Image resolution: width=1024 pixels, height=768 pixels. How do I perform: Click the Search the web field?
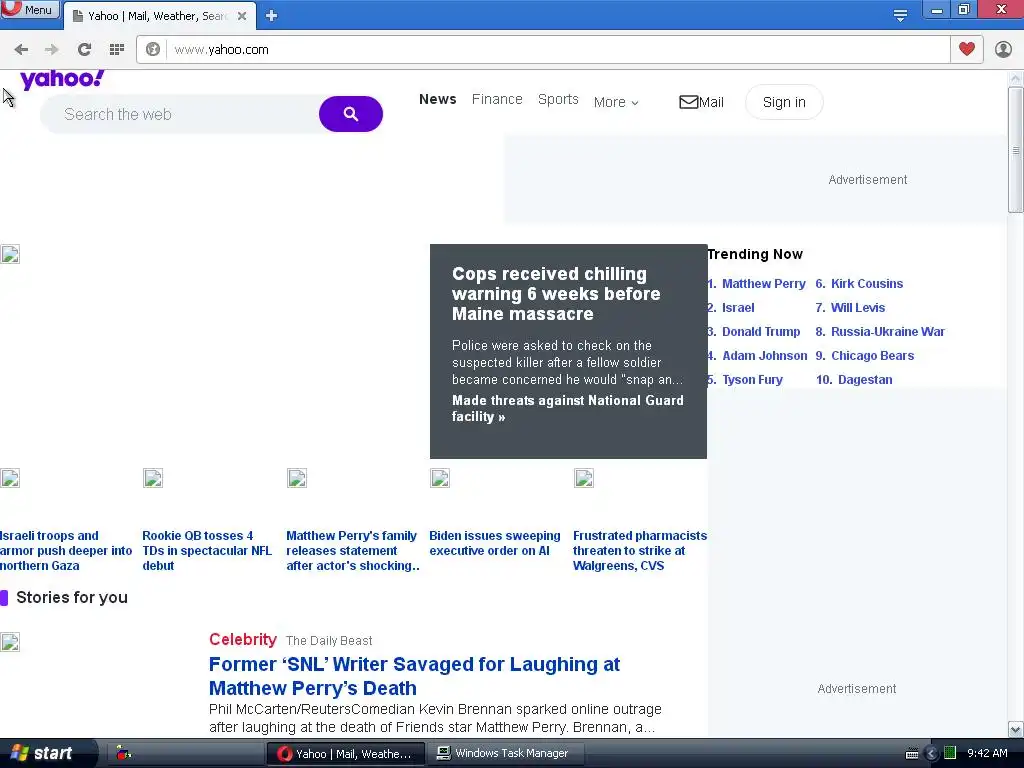(x=180, y=114)
